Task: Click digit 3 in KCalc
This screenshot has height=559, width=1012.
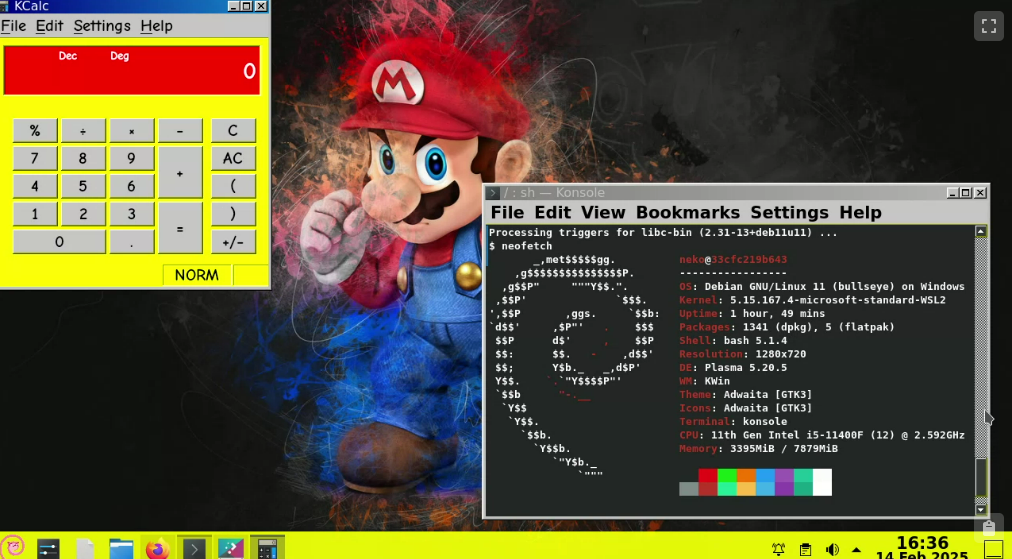Action: (x=132, y=214)
